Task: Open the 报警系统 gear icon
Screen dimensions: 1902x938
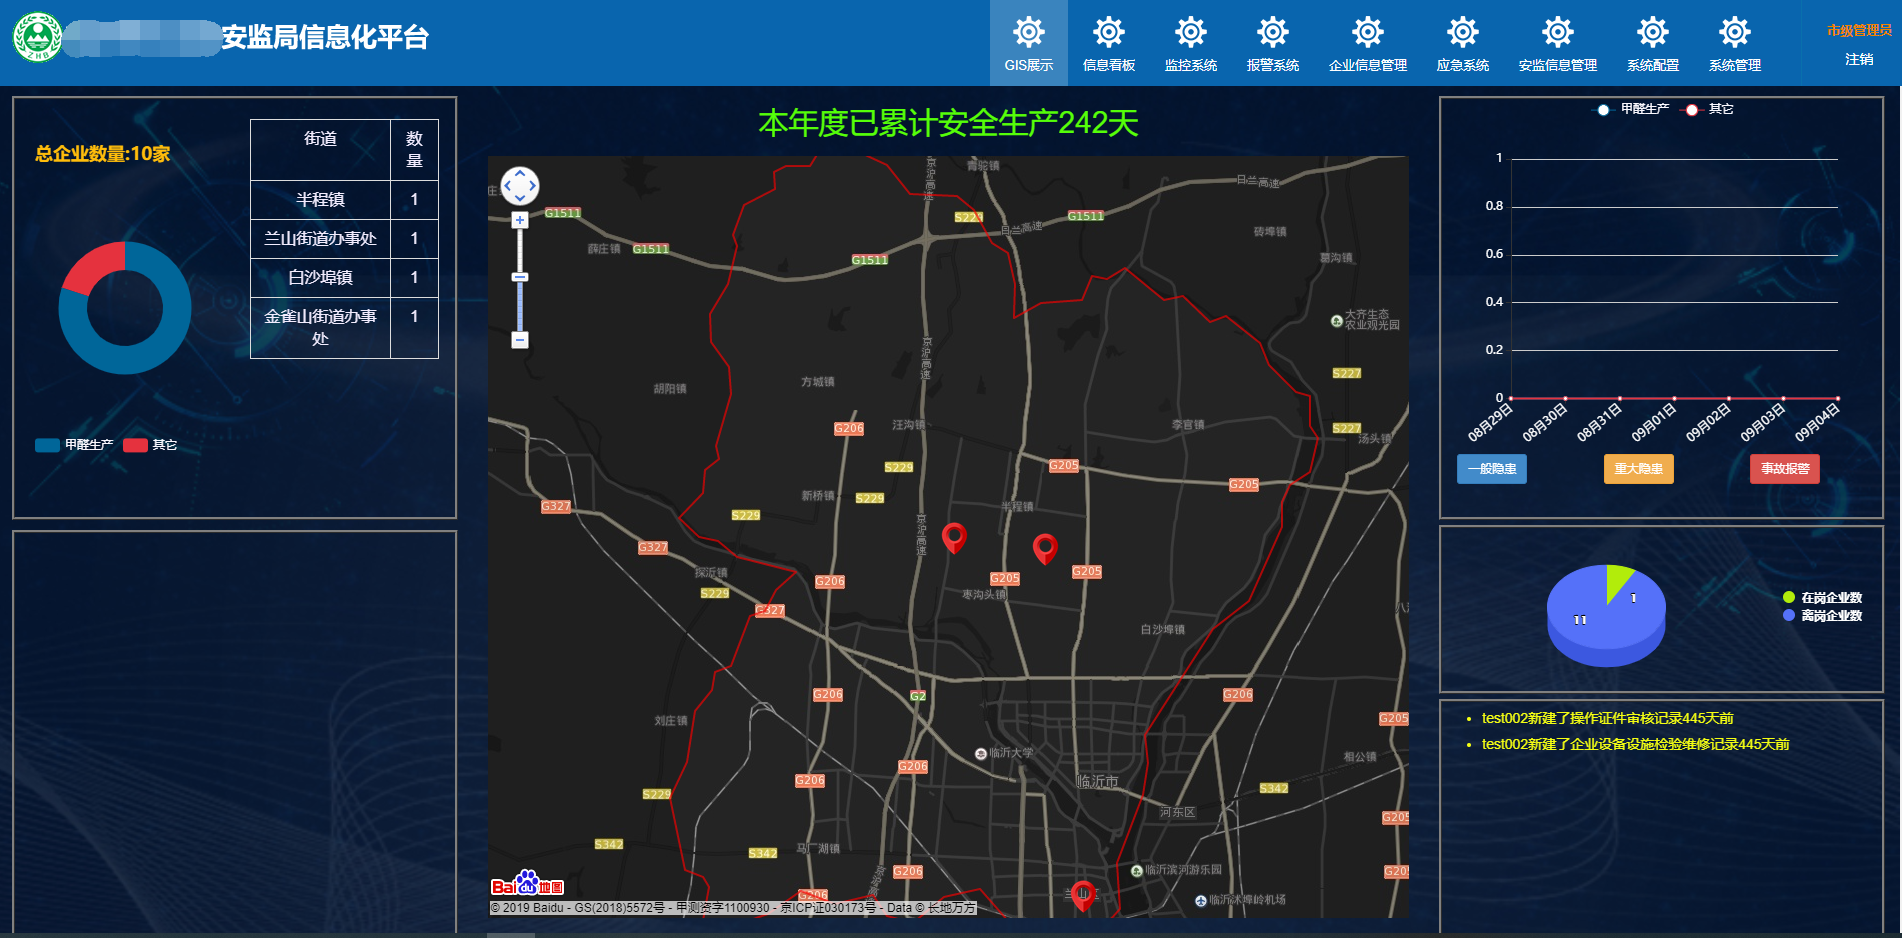Action: click(1272, 33)
